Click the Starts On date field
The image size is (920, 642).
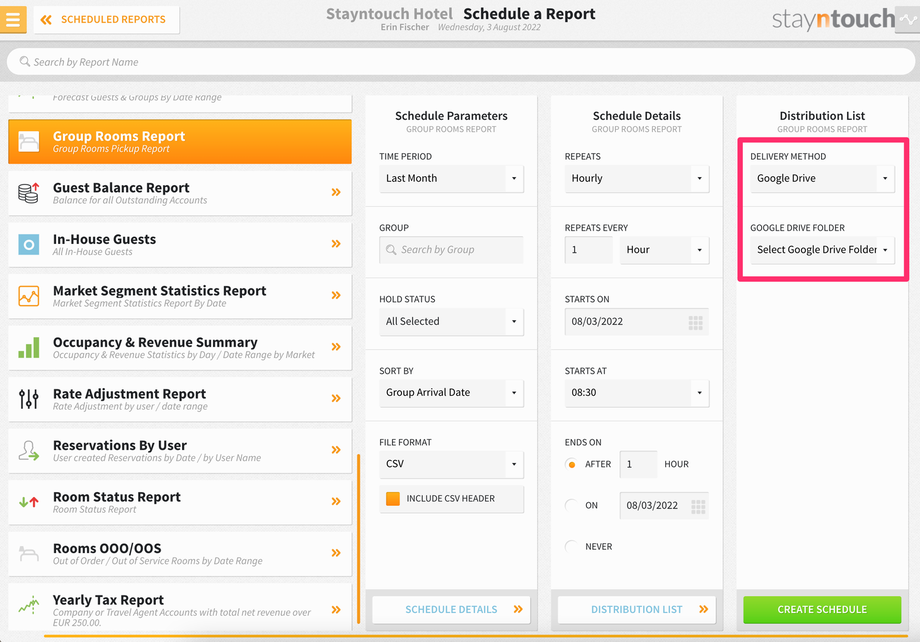[637, 322]
